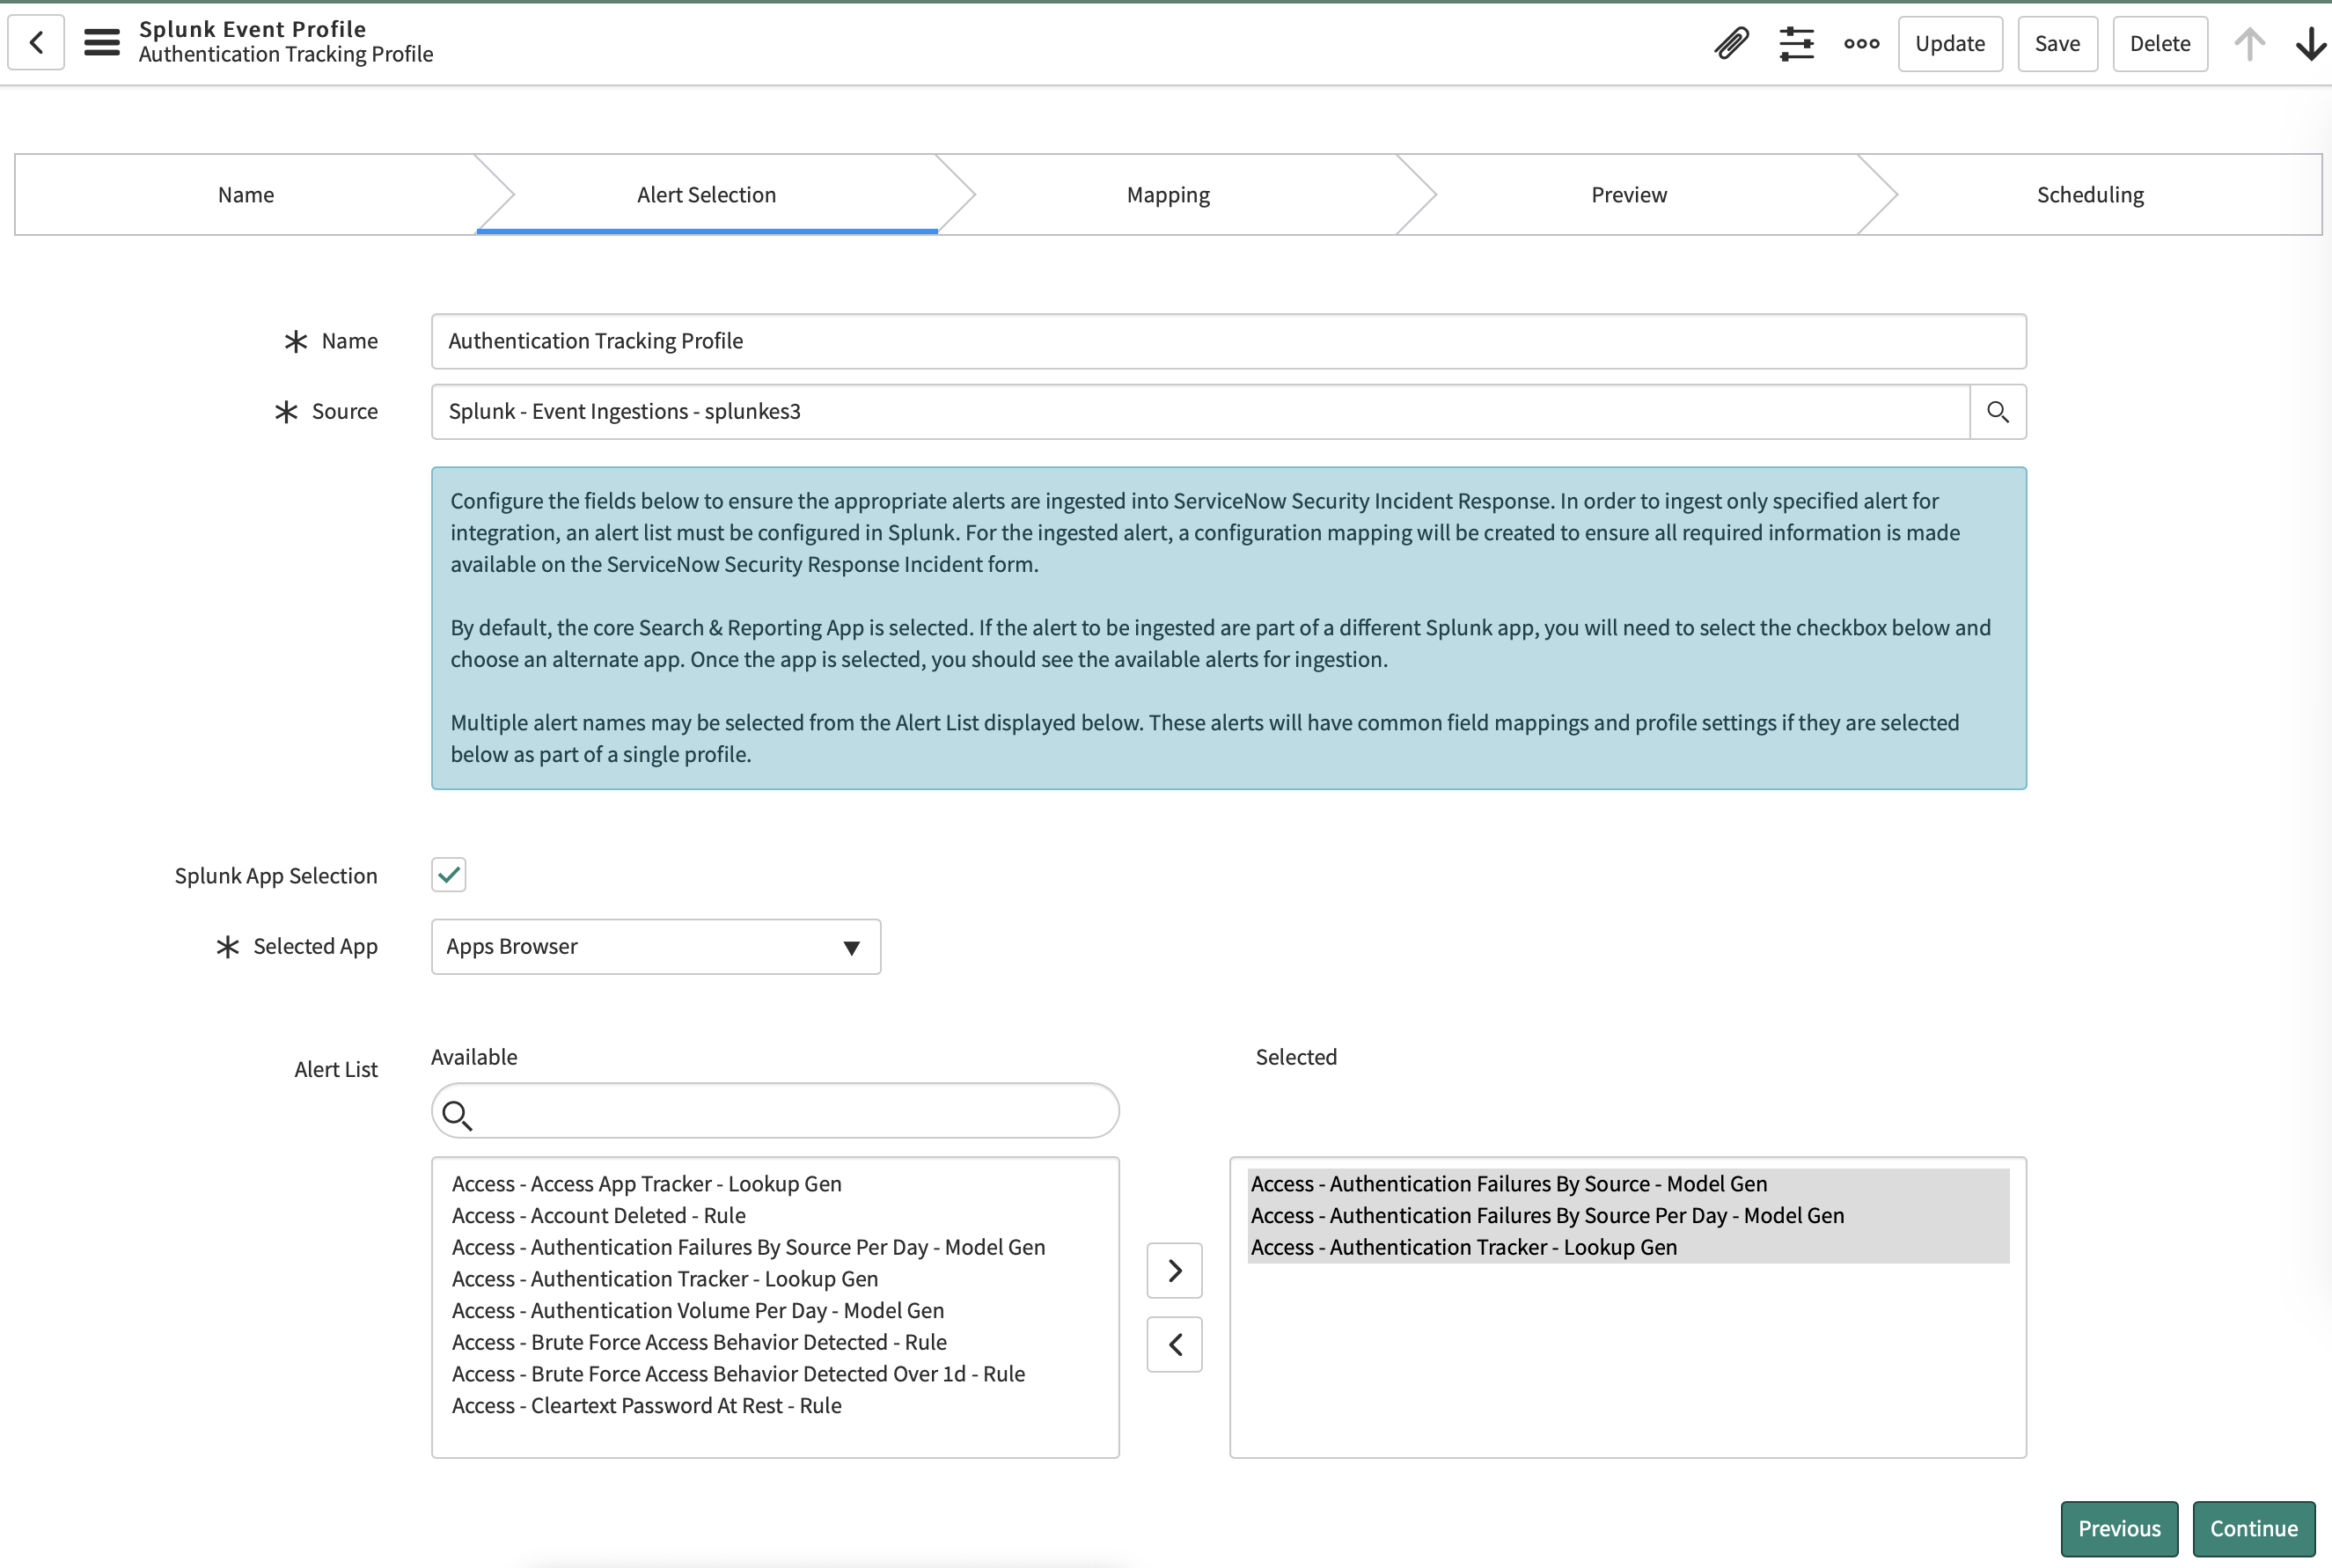Pick selected 'Authentication Tracker - Lookup Gen' entry
Screen dimensions: 2332x1568
(1628, 1247)
